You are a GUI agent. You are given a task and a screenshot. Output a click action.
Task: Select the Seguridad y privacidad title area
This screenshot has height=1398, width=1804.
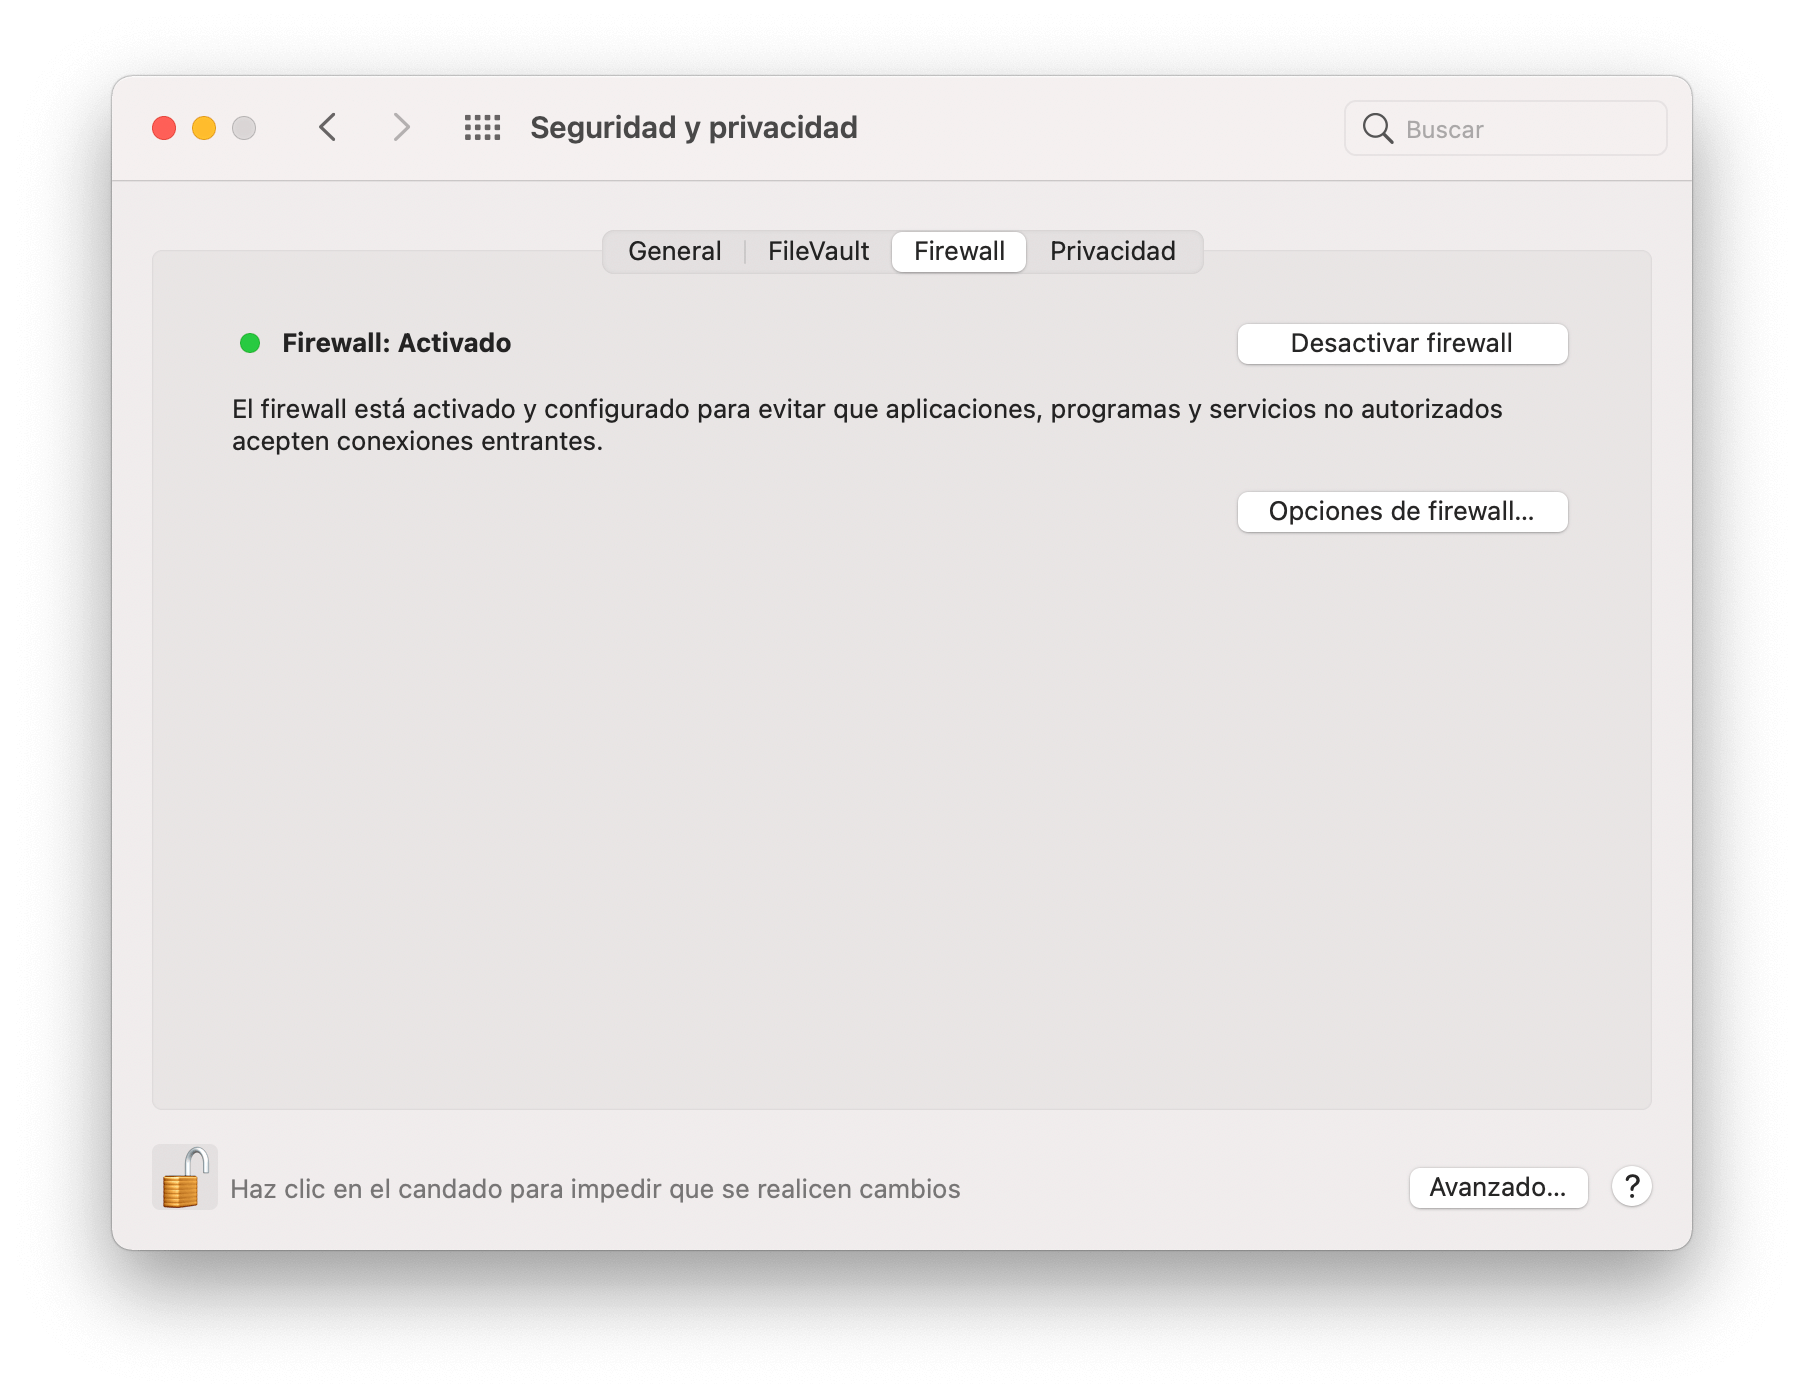click(692, 128)
